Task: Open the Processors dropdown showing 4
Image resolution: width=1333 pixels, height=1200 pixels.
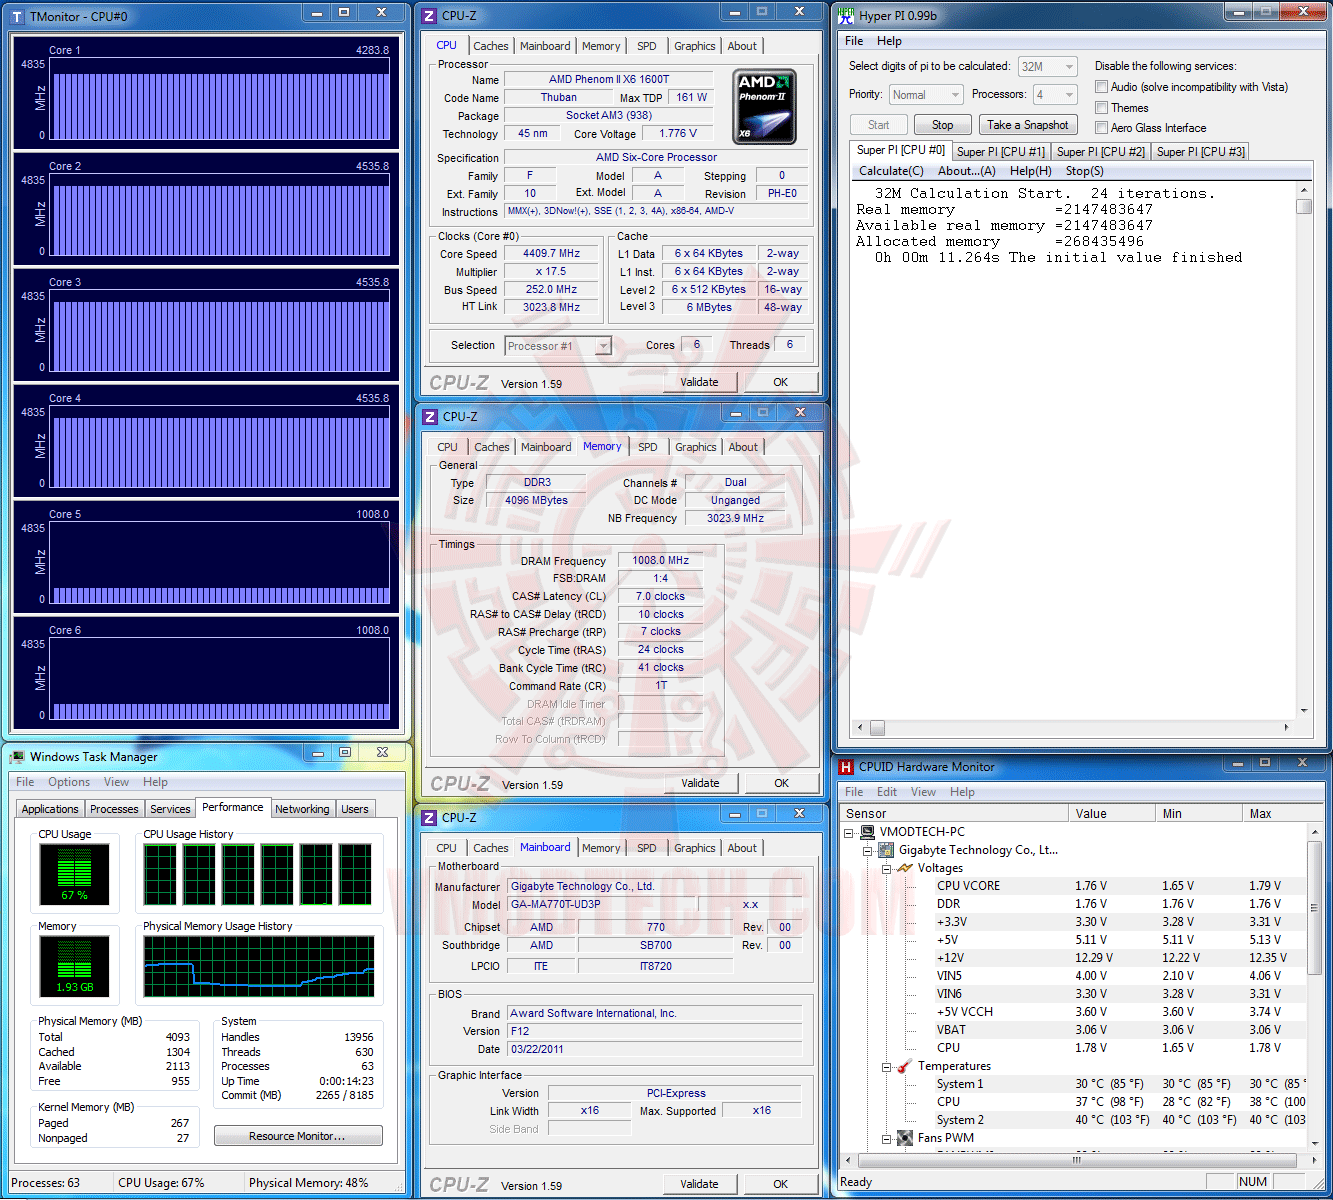Action: (x=1055, y=94)
